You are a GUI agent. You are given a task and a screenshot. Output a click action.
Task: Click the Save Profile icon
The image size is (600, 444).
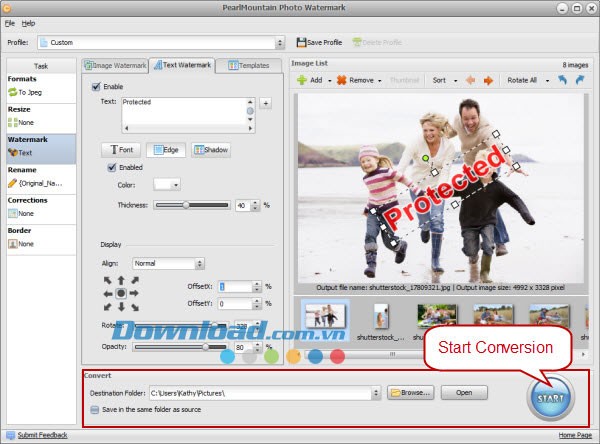tap(301, 42)
